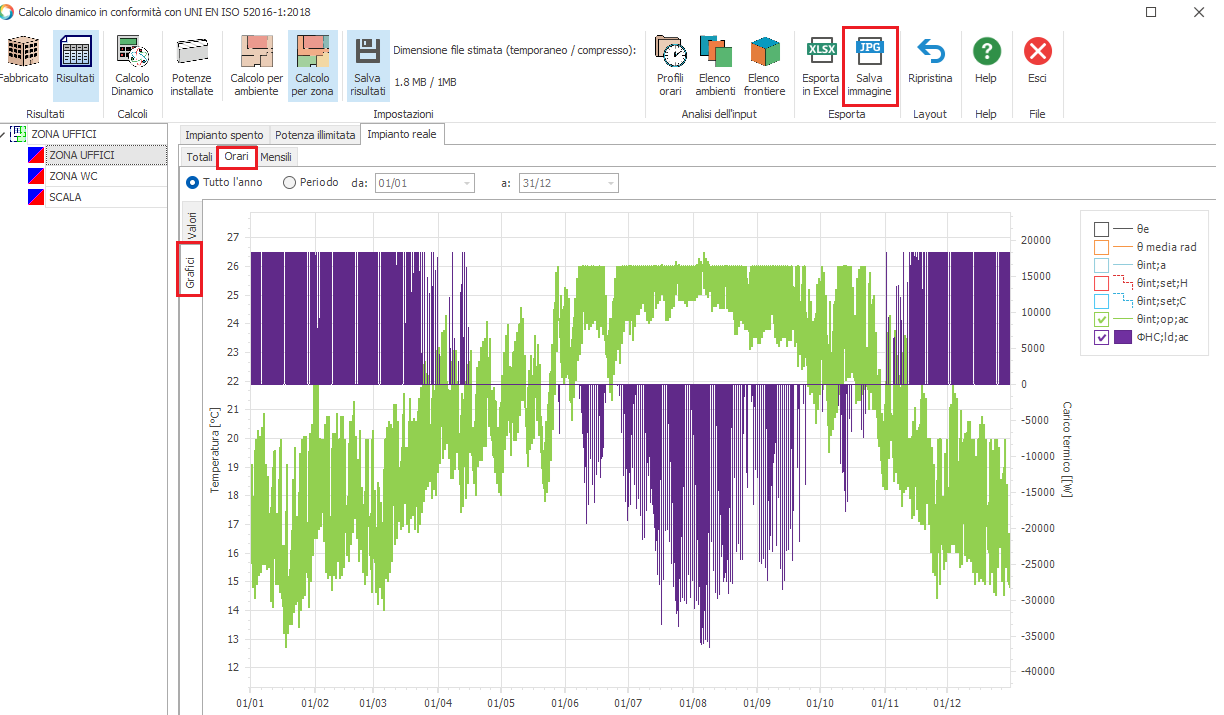Click the purple ΦHC;ld;ac legend swatch
This screenshot has width=1224, height=715.
click(x=1123, y=337)
